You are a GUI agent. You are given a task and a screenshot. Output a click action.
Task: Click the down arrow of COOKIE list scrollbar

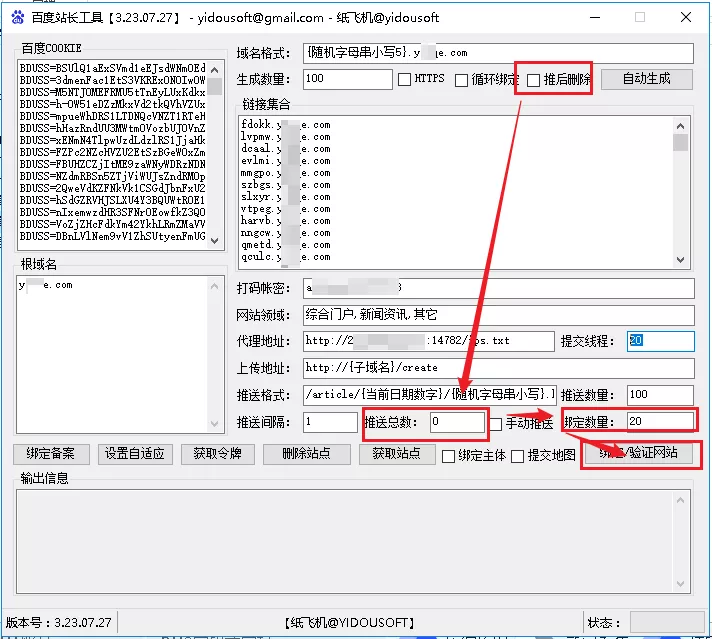[x=215, y=241]
